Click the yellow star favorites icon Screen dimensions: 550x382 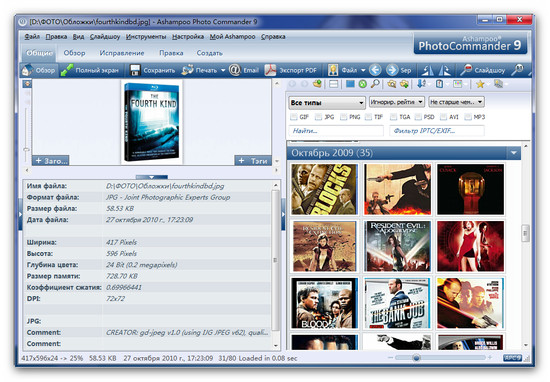pyautogui.click(x=480, y=84)
